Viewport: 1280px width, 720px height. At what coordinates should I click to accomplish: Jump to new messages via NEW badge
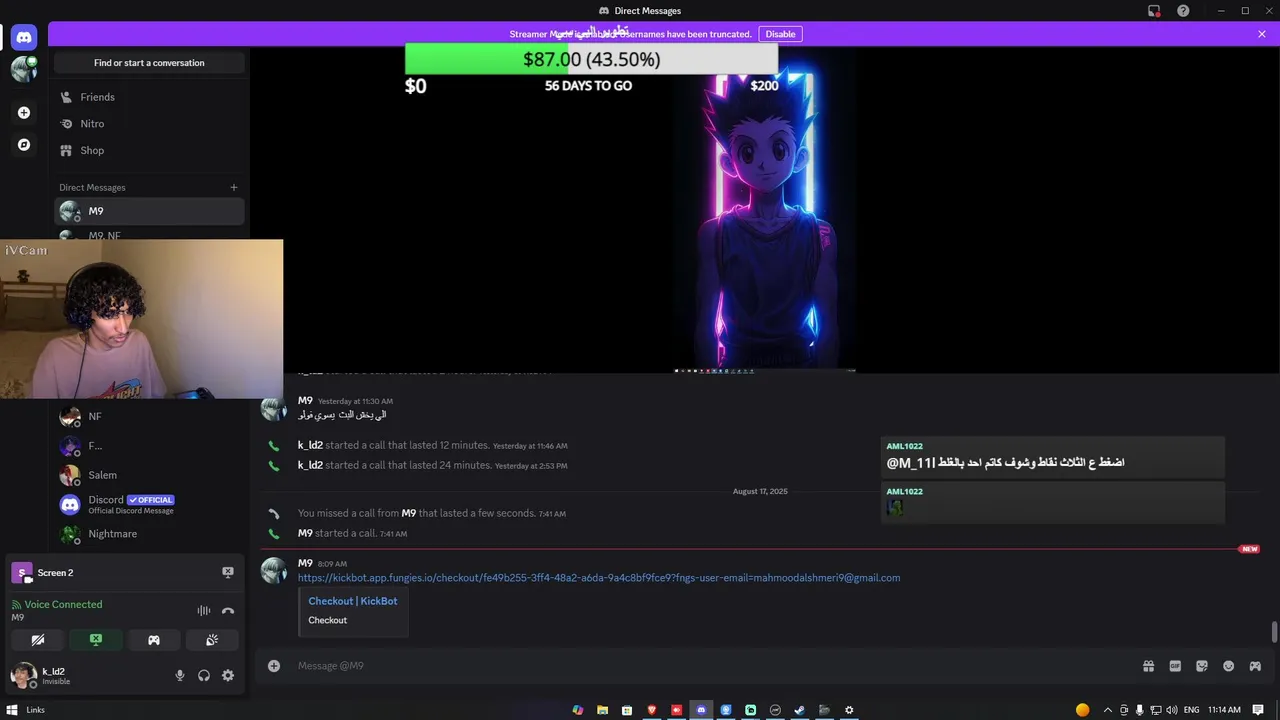[1249, 549]
